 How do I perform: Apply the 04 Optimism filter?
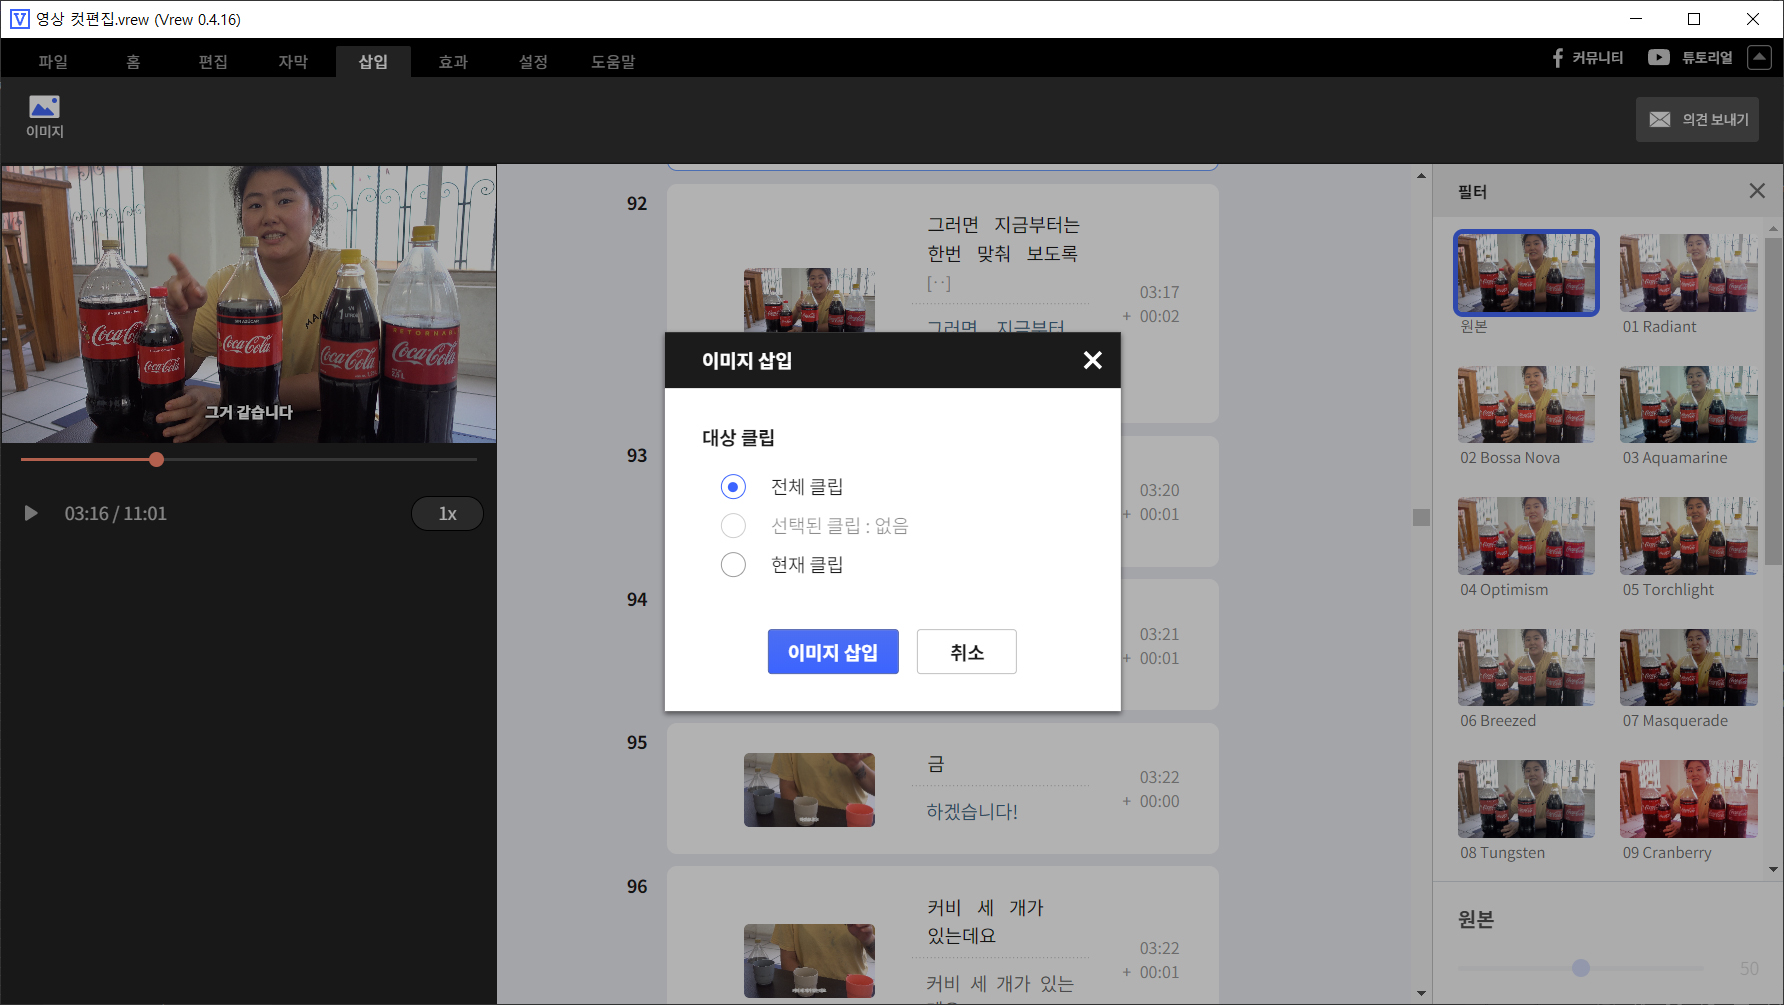coord(1526,536)
